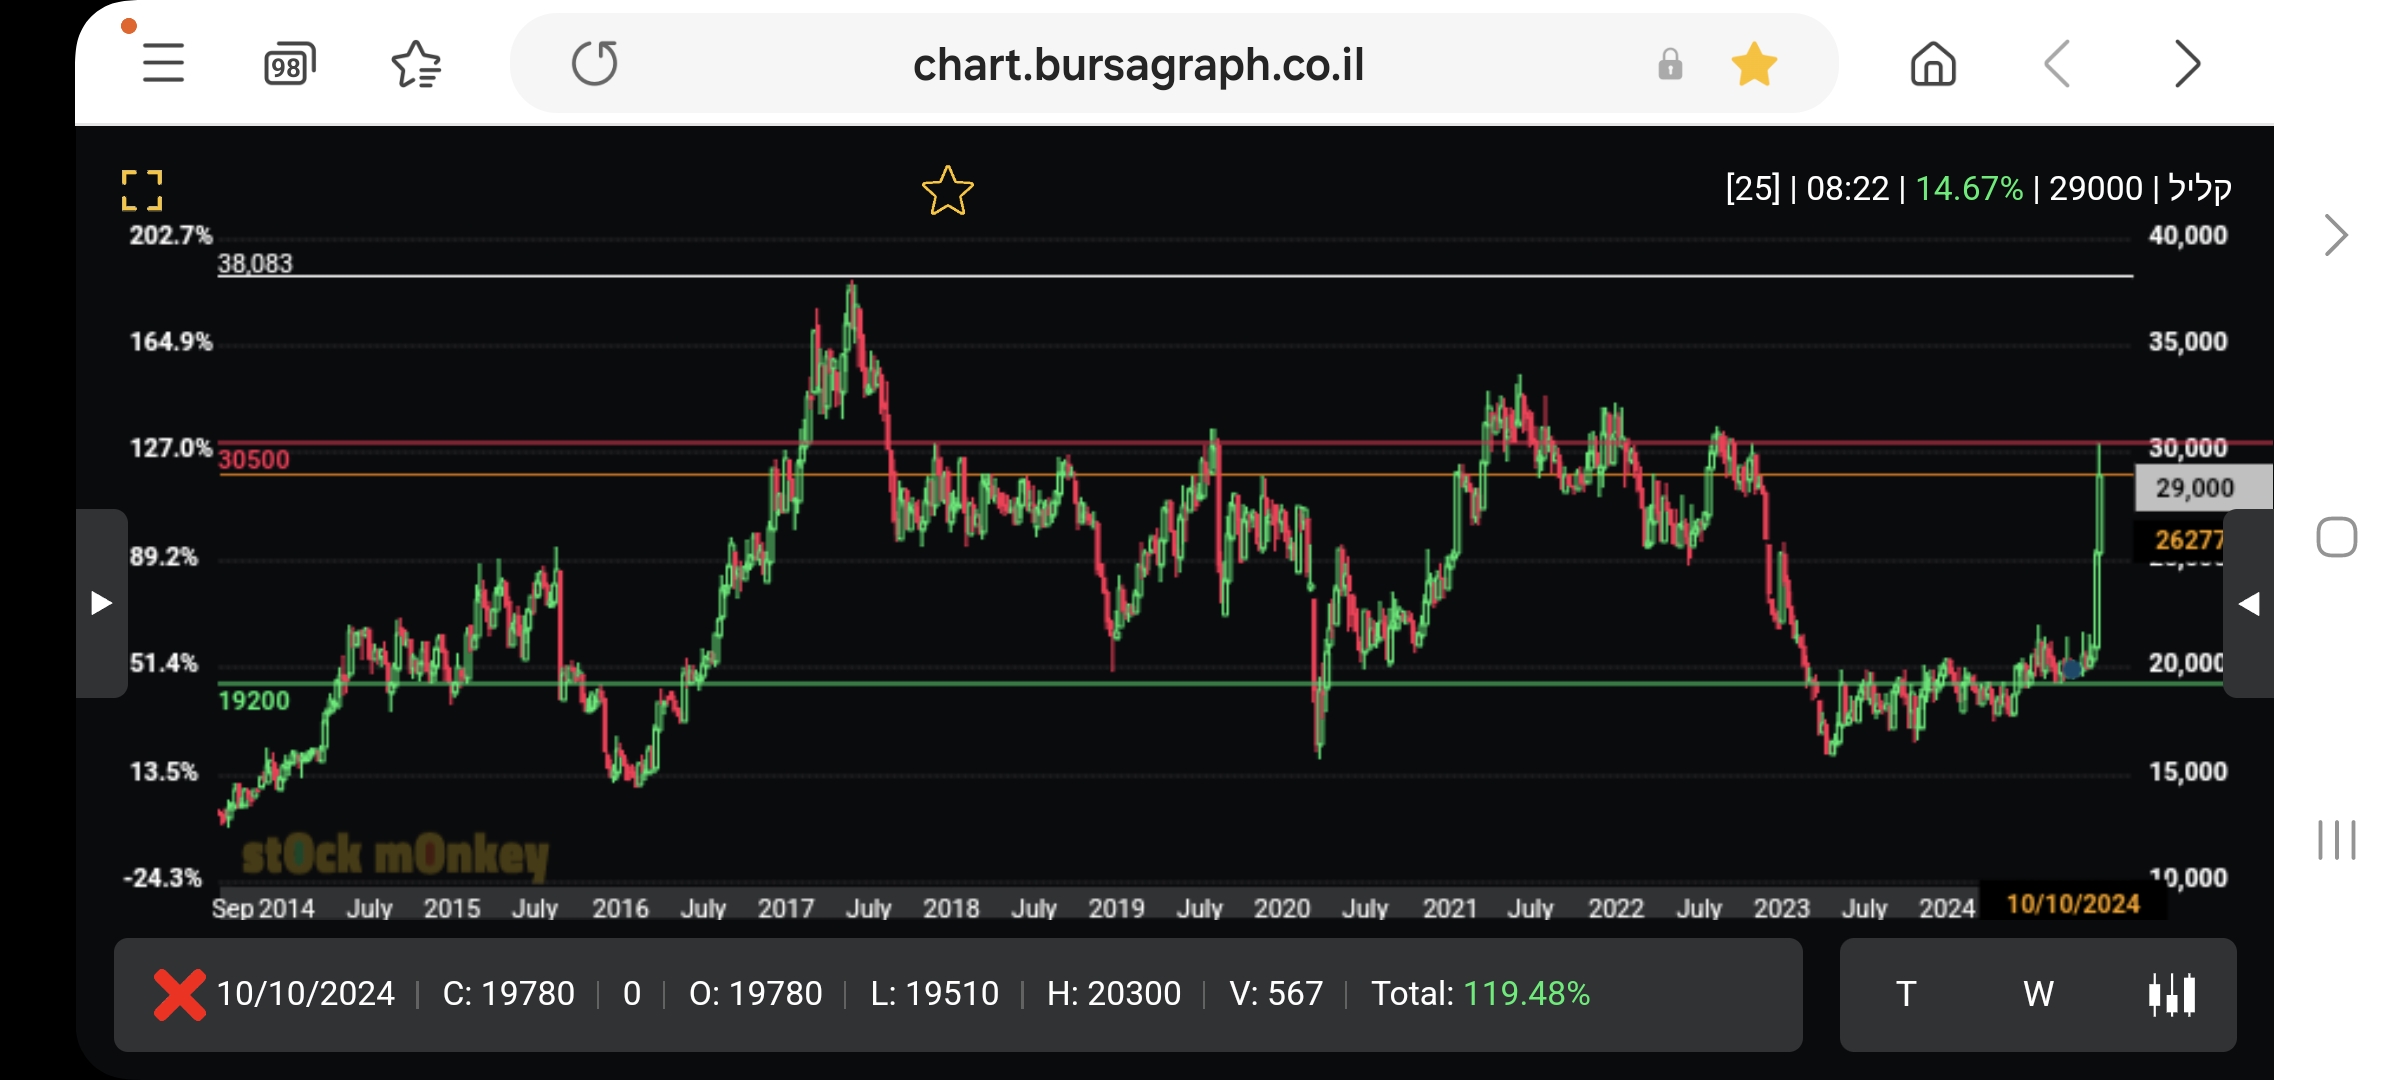This screenshot has width=2400, height=1080.
Task: Toggle the yellow bookmark star in address bar
Action: (1754, 65)
